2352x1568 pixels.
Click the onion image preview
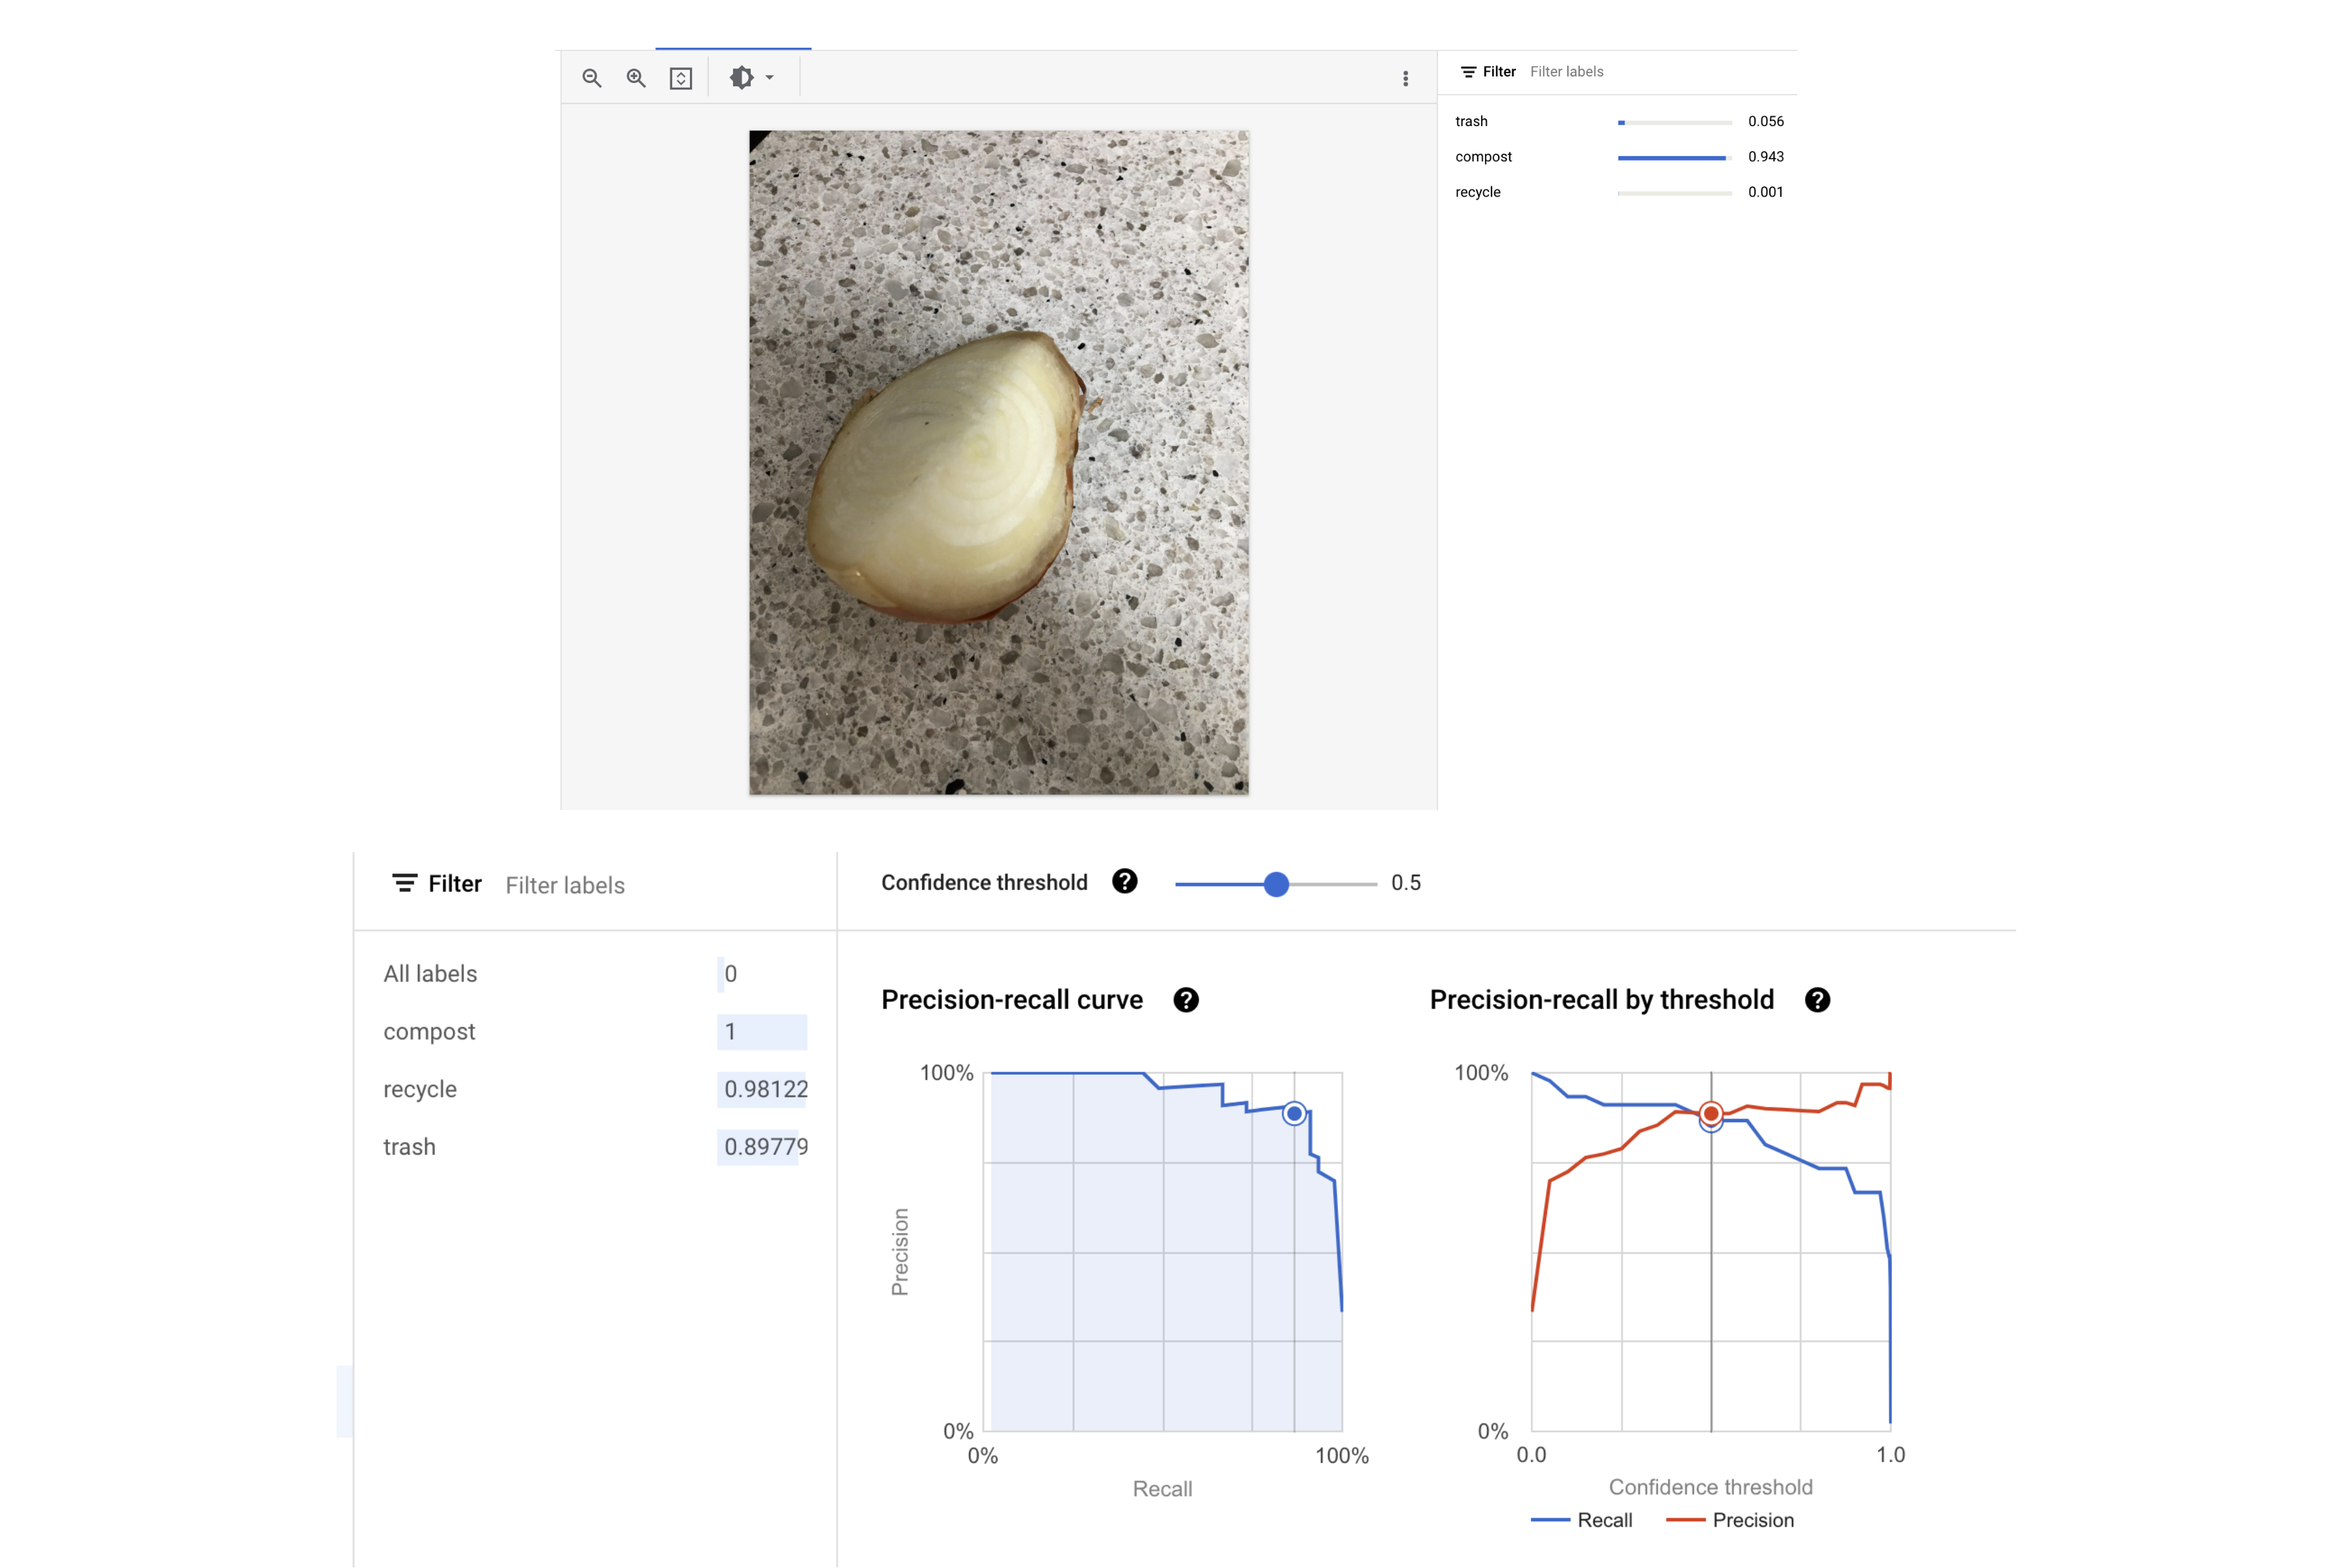tap(998, 462)
